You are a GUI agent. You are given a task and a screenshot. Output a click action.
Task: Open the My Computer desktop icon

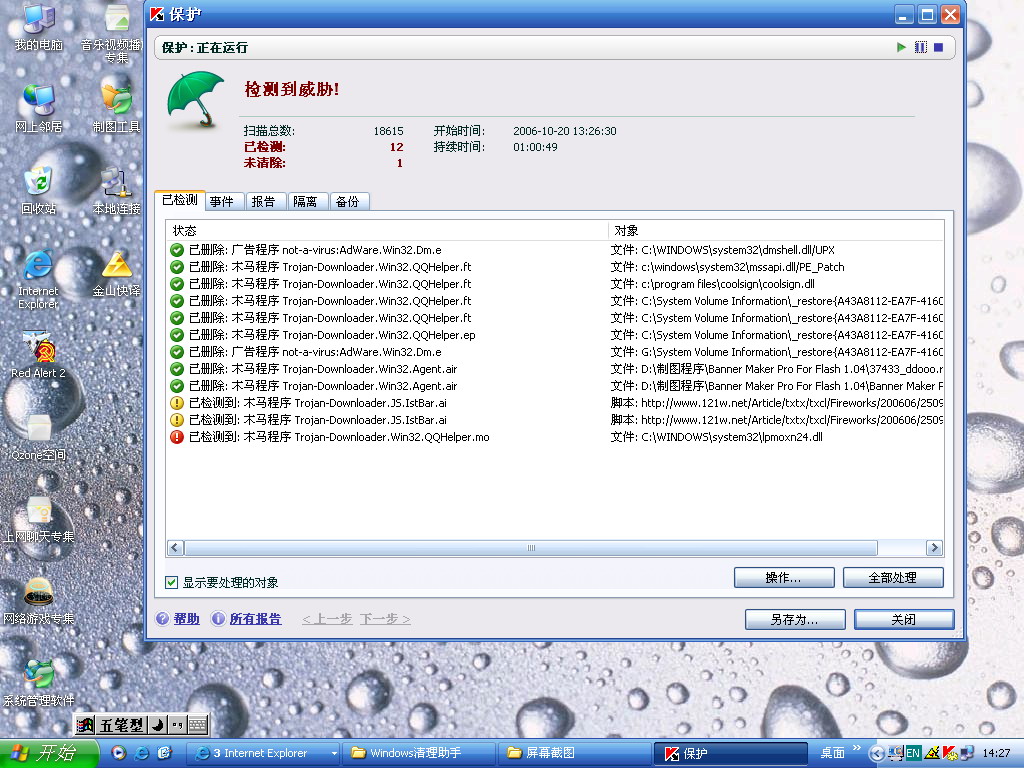[x=39, y=27]
